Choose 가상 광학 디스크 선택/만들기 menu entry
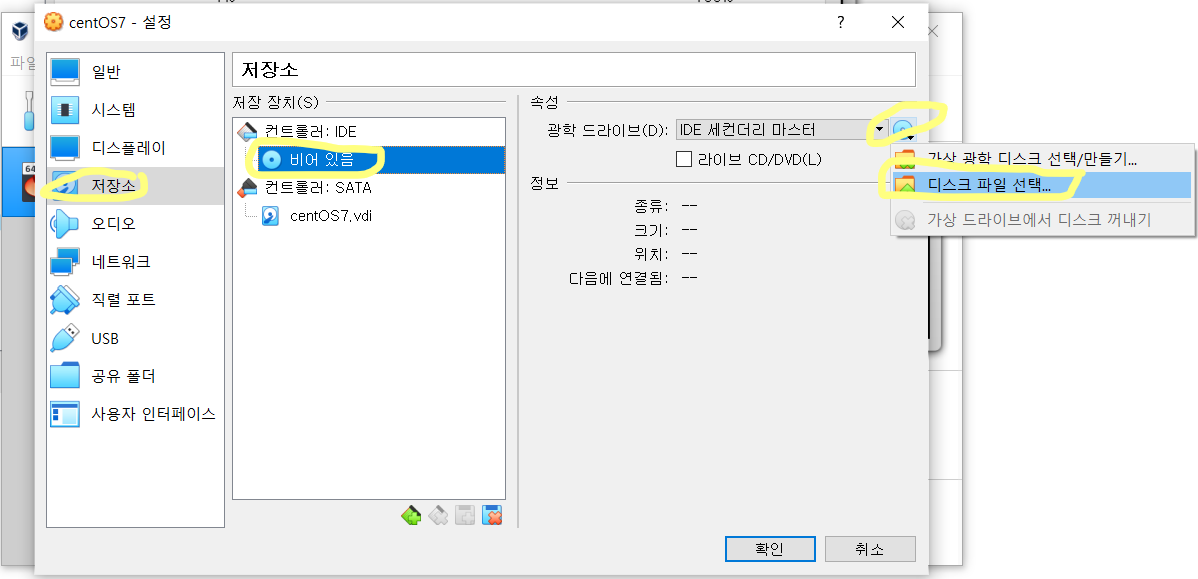The image size is (1198, 579). pos(1042,159)
